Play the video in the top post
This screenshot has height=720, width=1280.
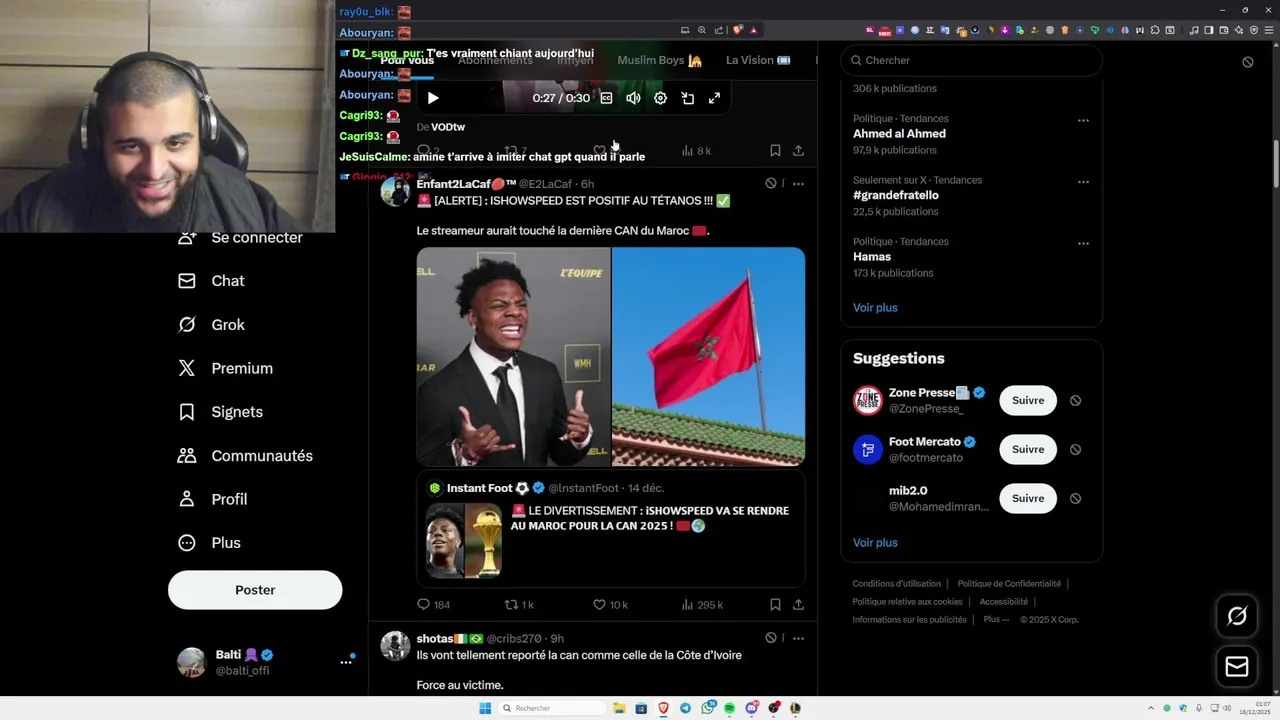[433, 98]
